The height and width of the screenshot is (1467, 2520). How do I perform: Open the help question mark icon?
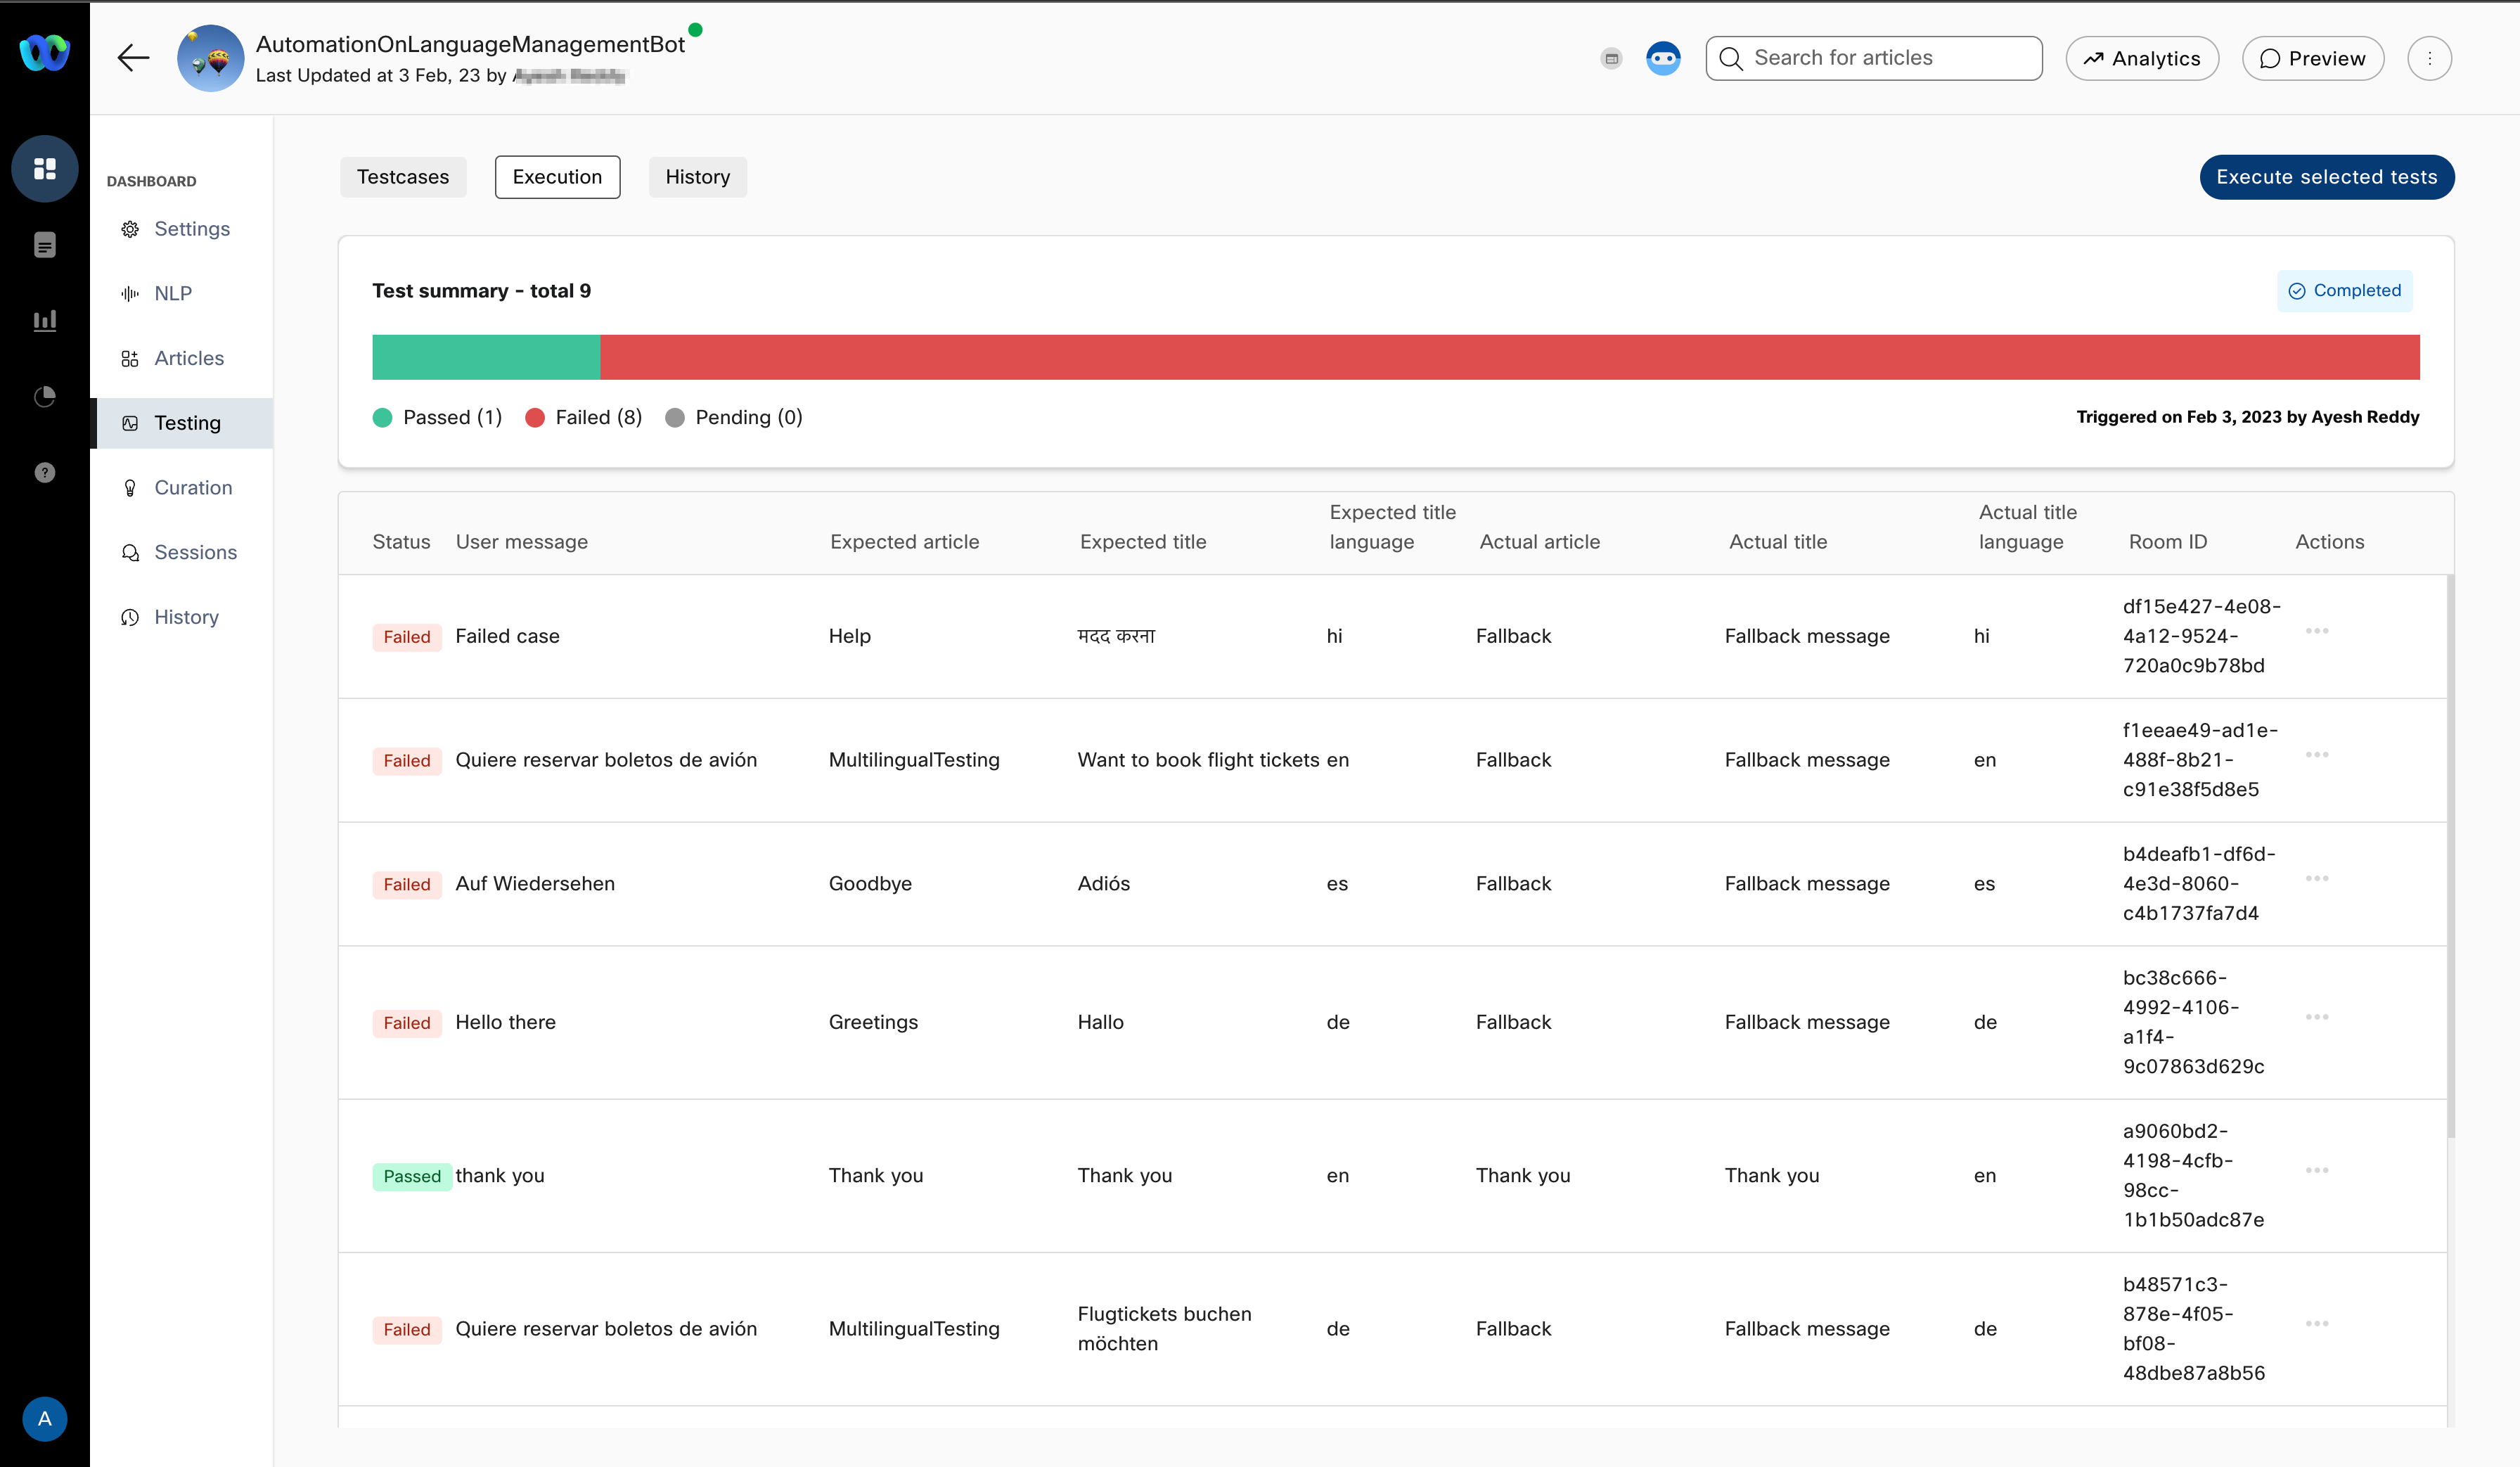pos(45,472)
